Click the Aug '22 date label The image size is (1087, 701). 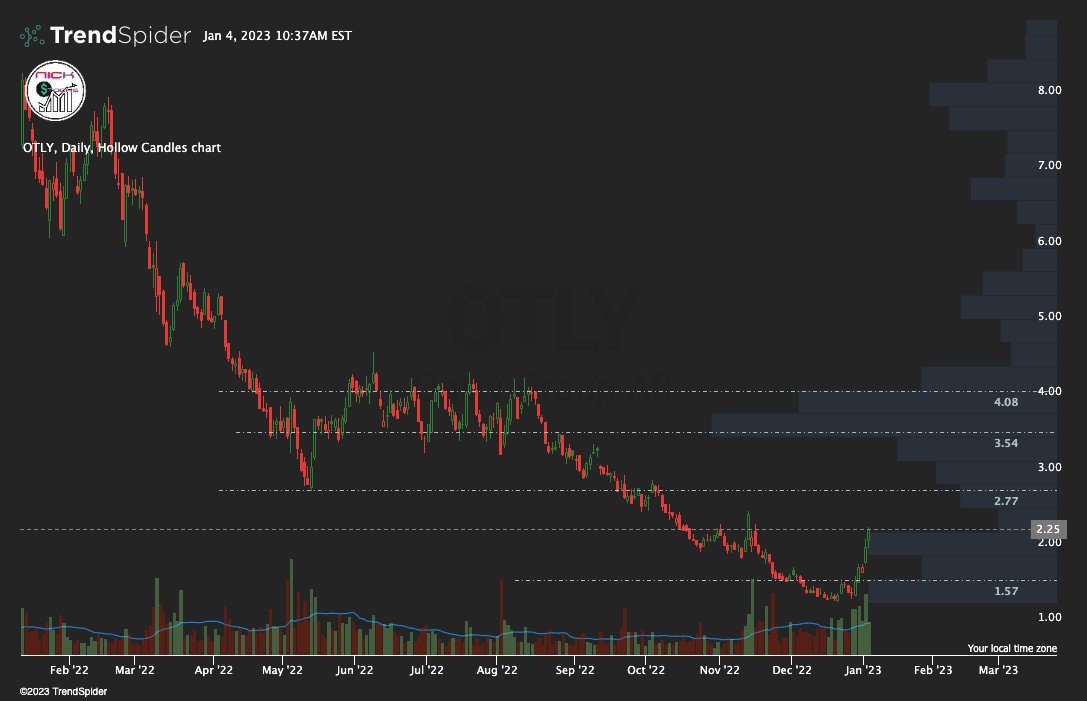[497, 670]
